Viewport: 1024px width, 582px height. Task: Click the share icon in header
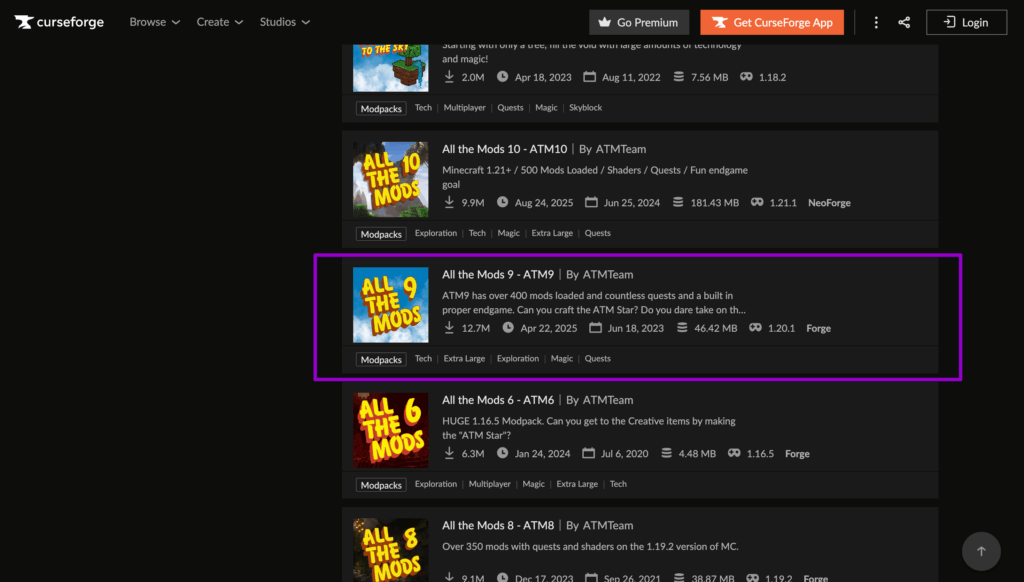(904, 22)
